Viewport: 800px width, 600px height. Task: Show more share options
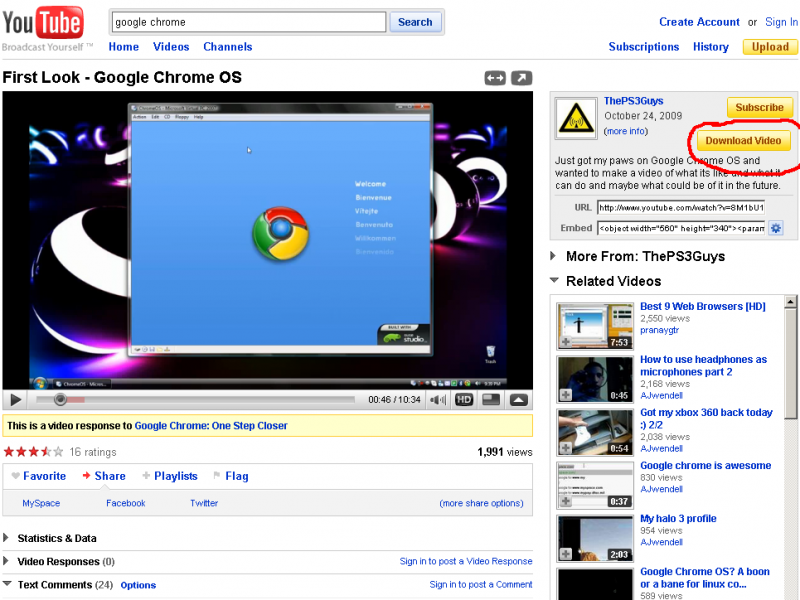(x=481, y=503)
